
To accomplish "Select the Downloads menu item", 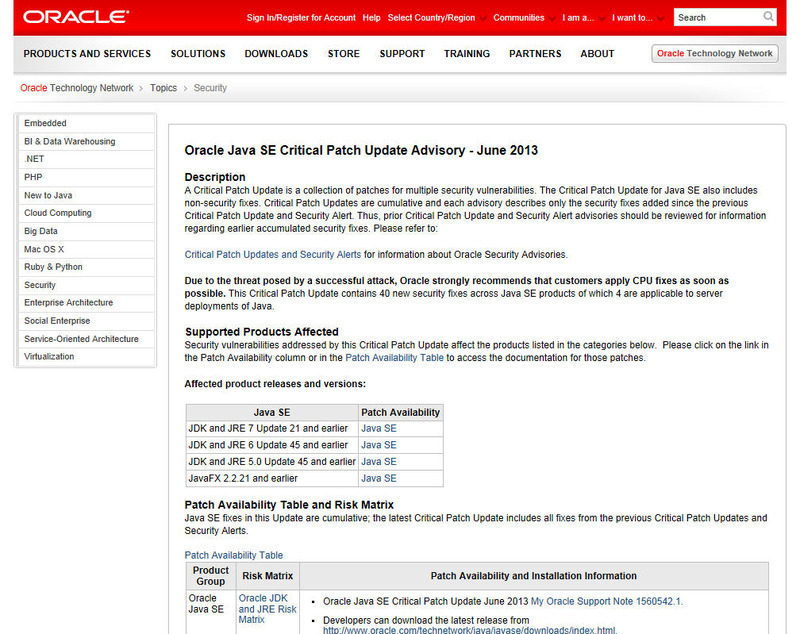I will [276, 54].
